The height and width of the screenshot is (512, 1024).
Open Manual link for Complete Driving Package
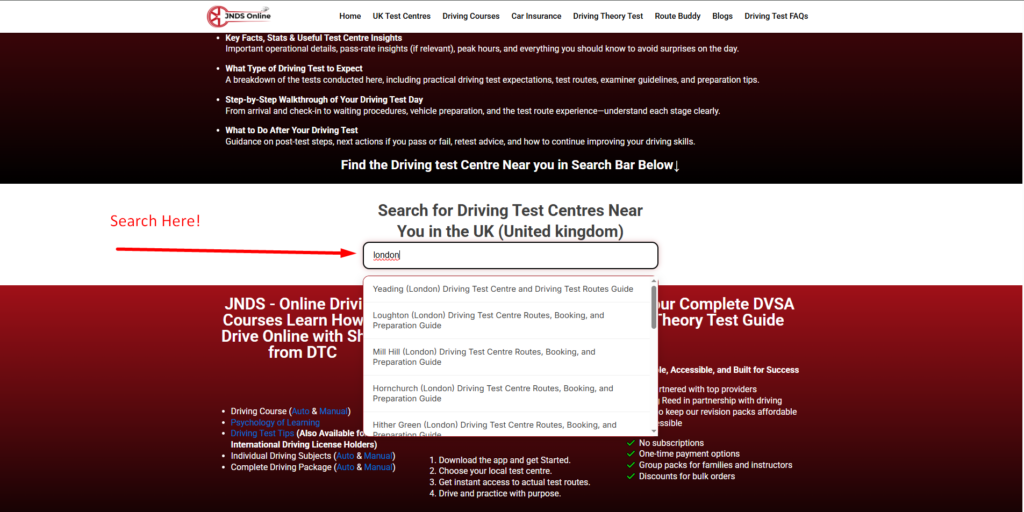click(378, 467)
